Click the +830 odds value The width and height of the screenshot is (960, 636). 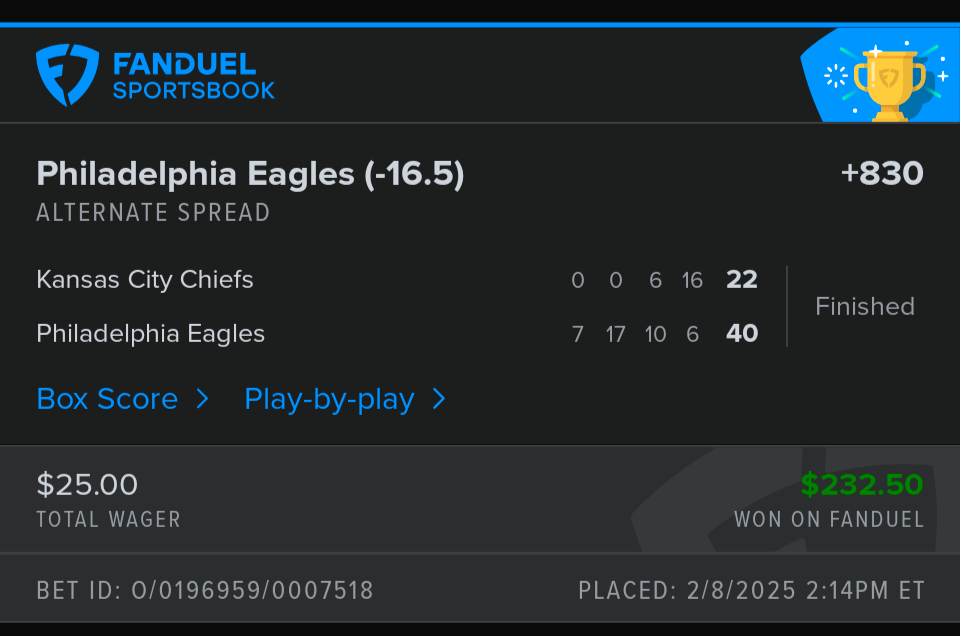(881, 174)
